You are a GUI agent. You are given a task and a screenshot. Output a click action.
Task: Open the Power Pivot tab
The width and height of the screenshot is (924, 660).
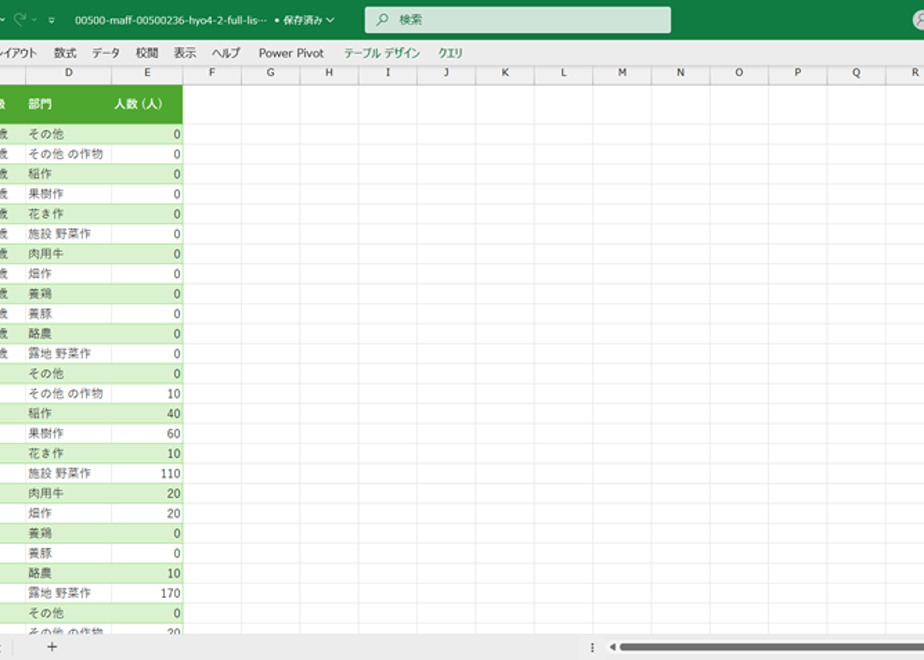(x=291, y=53)
